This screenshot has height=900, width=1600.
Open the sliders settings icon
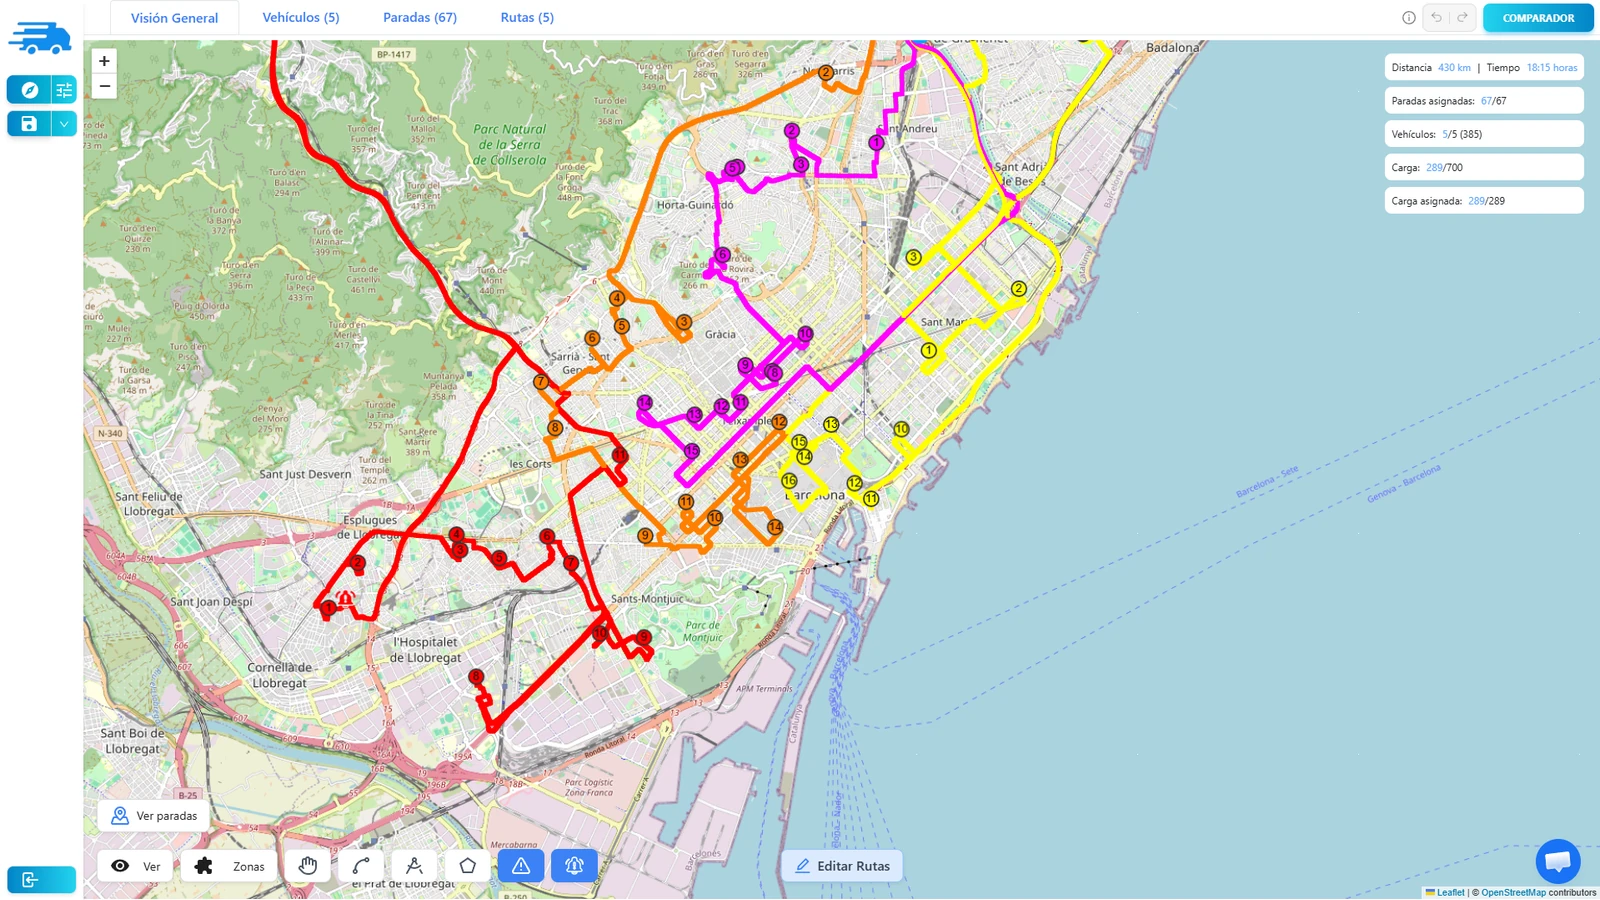[x=64, y=90]
